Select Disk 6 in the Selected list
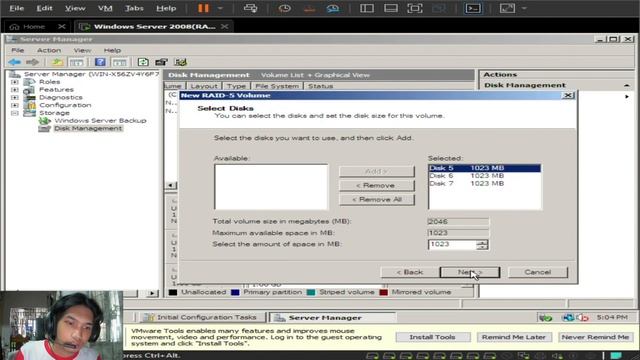Viewport: 640px width, 360px height. [x=484, y=176]
